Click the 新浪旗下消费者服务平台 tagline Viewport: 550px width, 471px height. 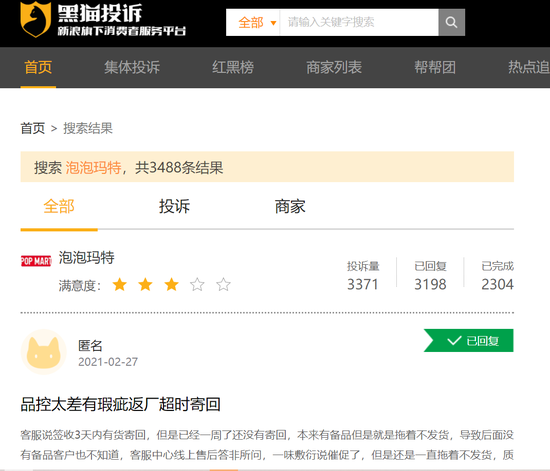tap(122, 31)
